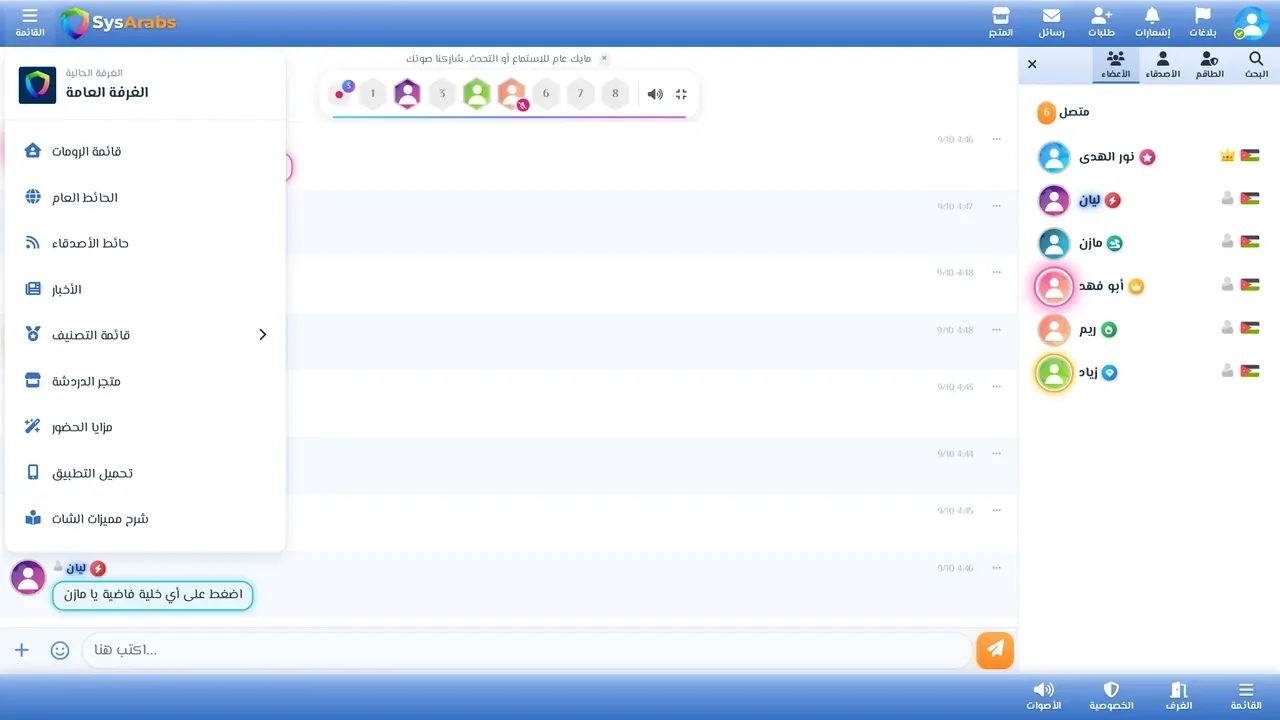Open قائمة الرومات rooms list
Screen dimensions: 1280x720
click(x=145, y=151)
